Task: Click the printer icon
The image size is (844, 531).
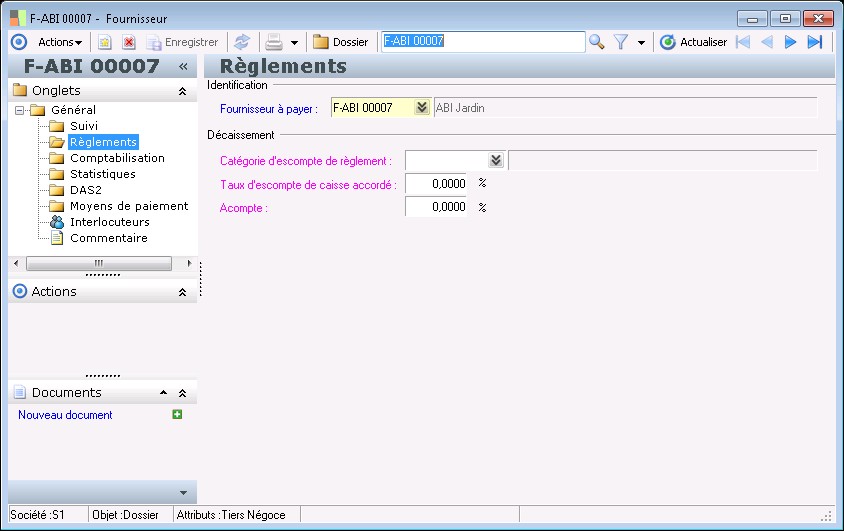Action: point(274,42)
